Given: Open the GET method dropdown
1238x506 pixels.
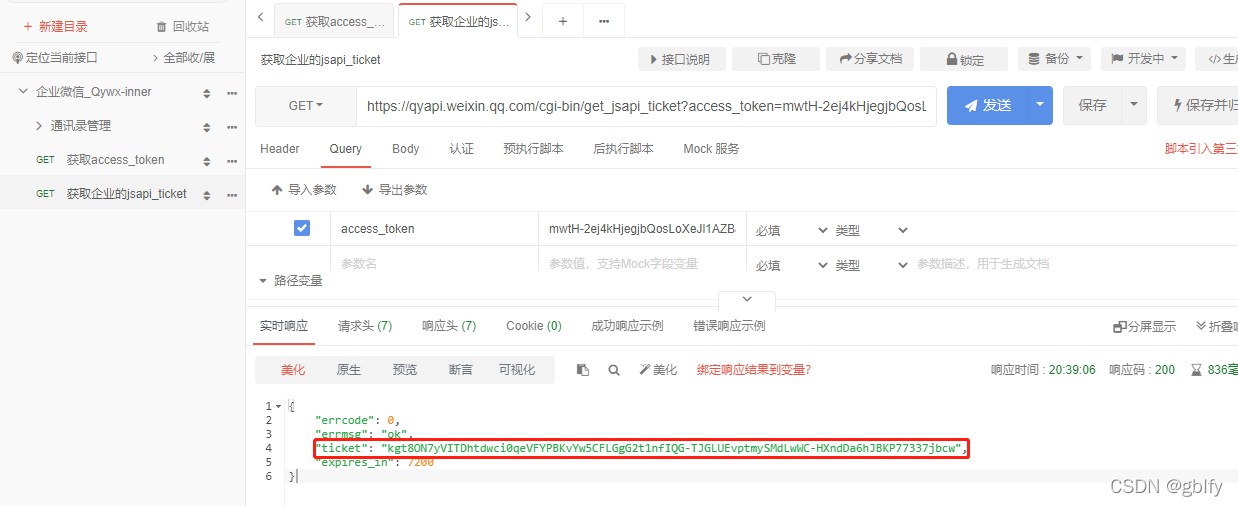Looking at the screenshot, I should point(306,106).
